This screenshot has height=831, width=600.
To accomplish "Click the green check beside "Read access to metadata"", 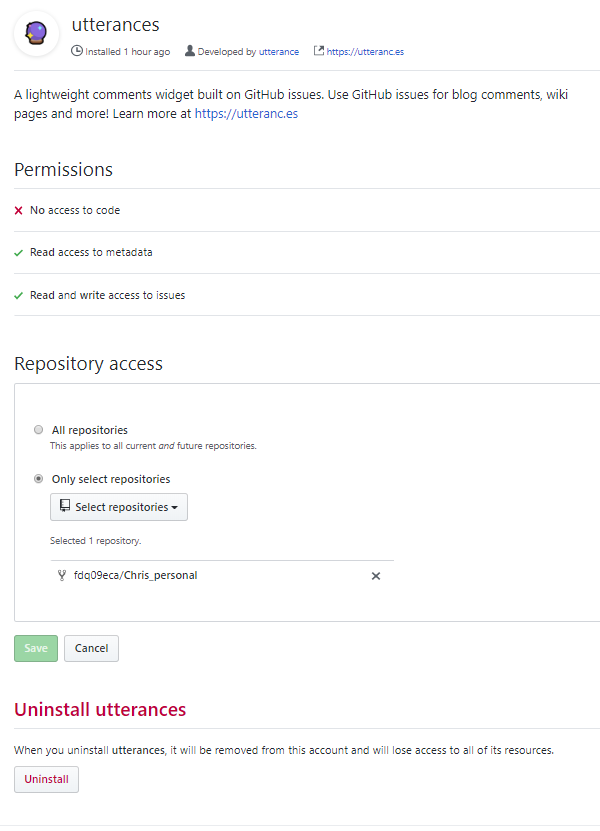I will pos(18,252).
